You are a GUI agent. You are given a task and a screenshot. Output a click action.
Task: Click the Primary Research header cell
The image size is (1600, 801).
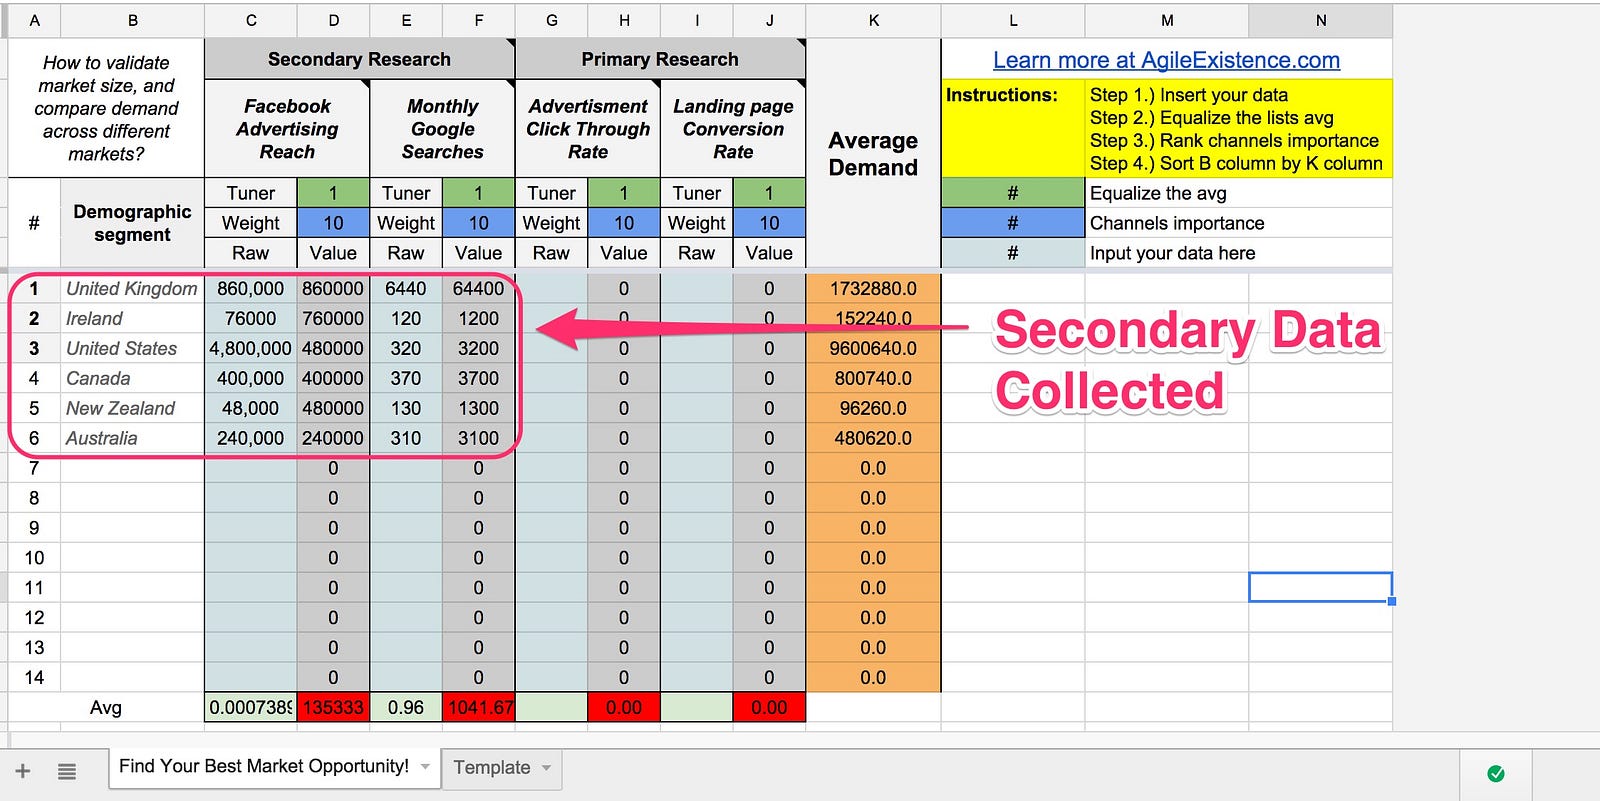660,59
